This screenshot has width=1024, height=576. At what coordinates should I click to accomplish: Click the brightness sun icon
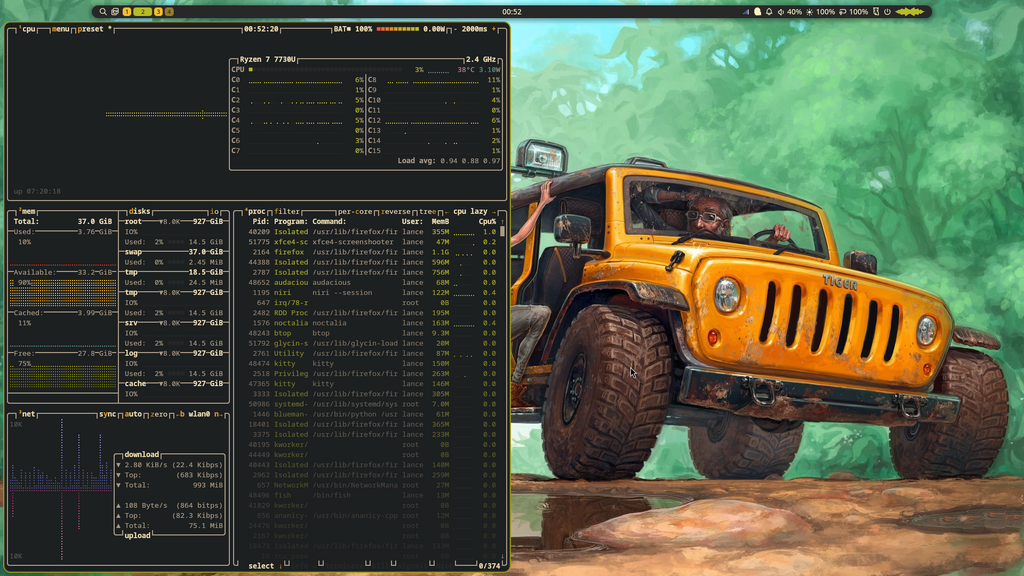coord(810,12)
